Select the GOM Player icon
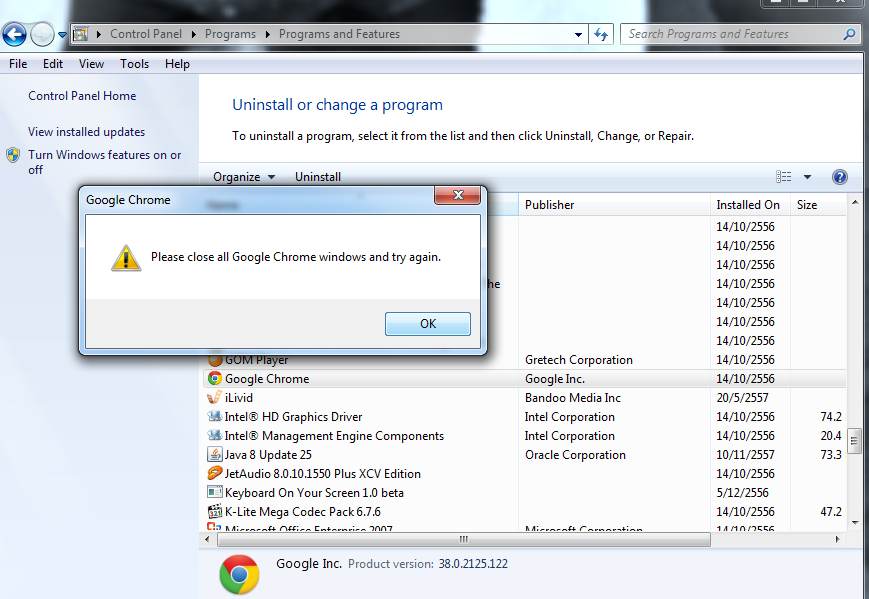This screenshot has height=599, width=869. (x=214, y=360)
